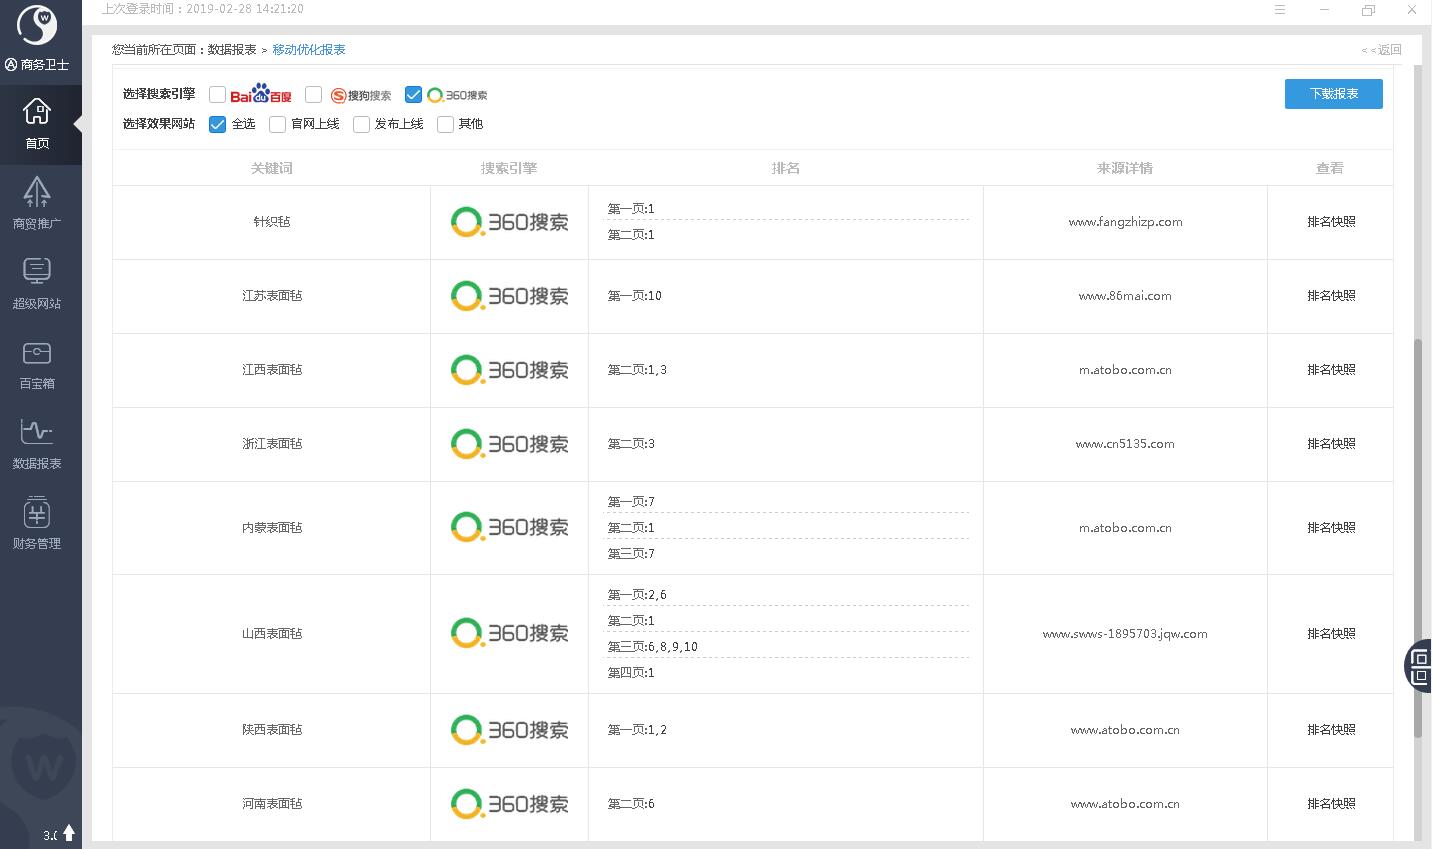This screenshot has width=1432, height=849.
Task: Enable the Baidu search engine checkbox
Action: pyautogui.click(x=217, y=95)
